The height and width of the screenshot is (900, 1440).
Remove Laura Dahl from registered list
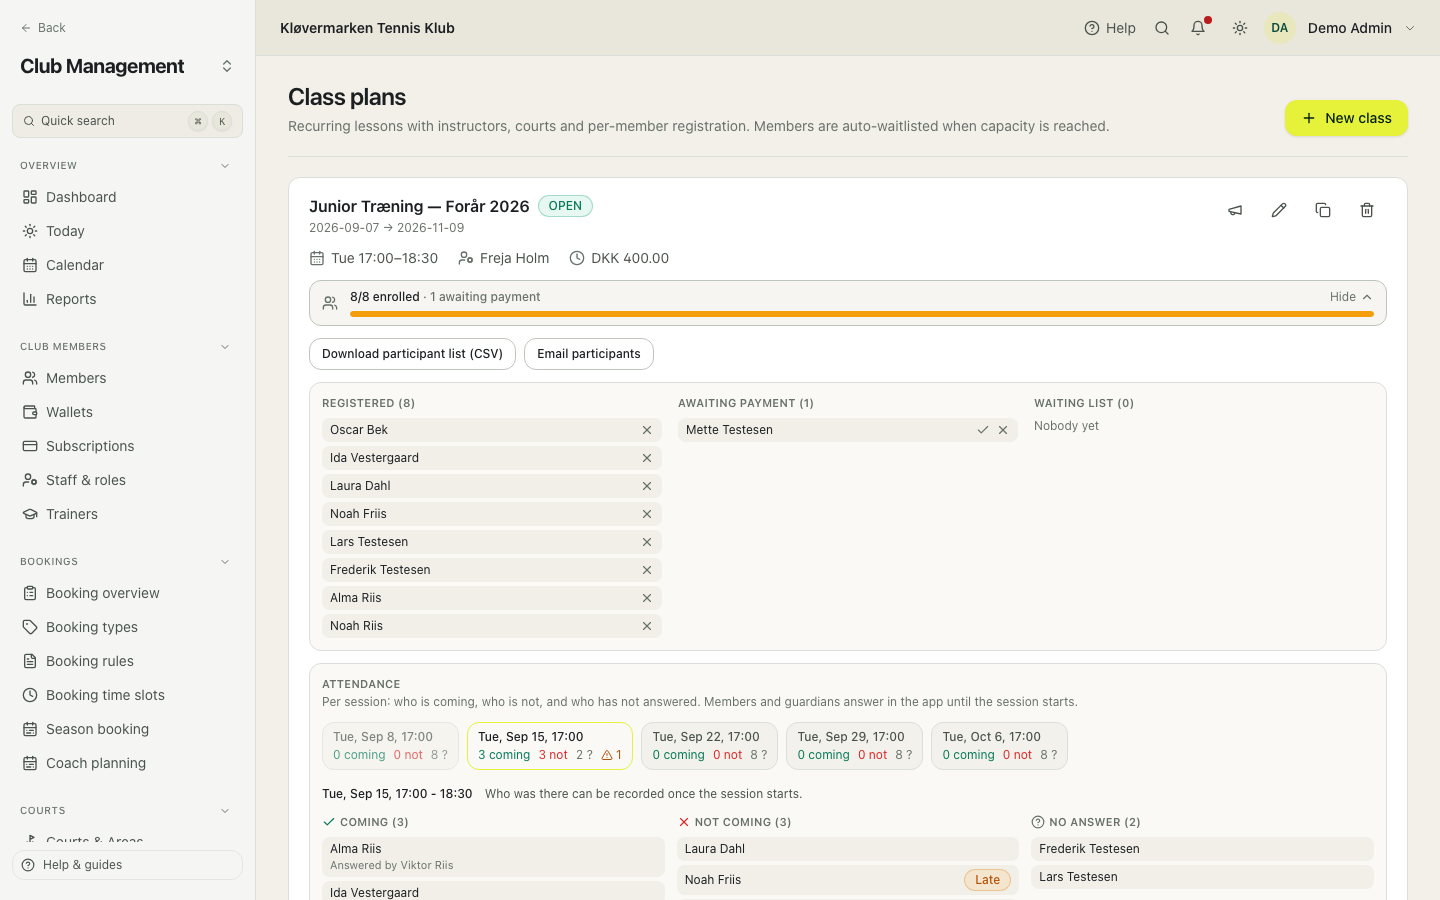pos(647,486)
